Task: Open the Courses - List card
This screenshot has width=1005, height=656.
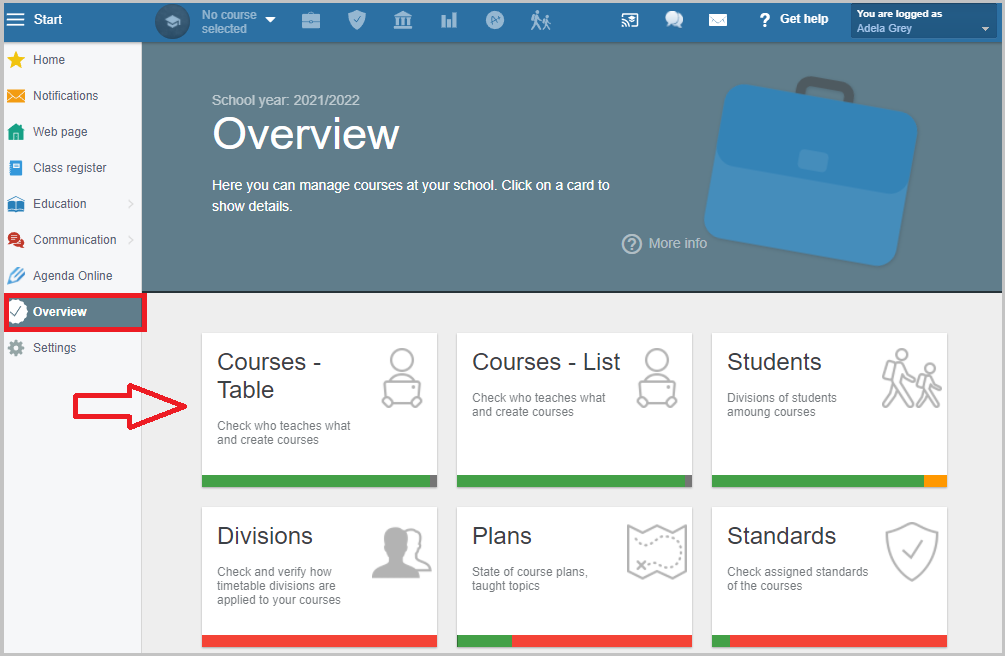Action: (x=574, y=410)
